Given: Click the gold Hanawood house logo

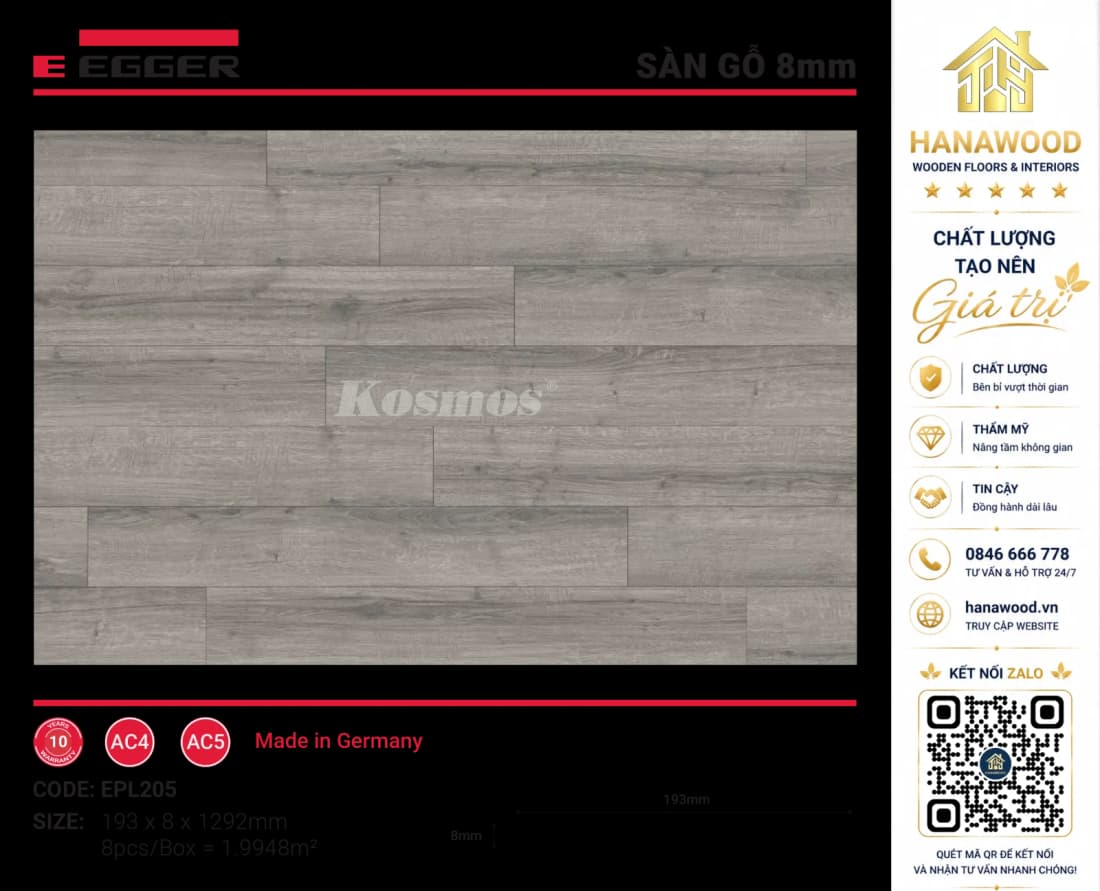Looking at the screenshot, I should pyautogui.click(x=995, y=70).
